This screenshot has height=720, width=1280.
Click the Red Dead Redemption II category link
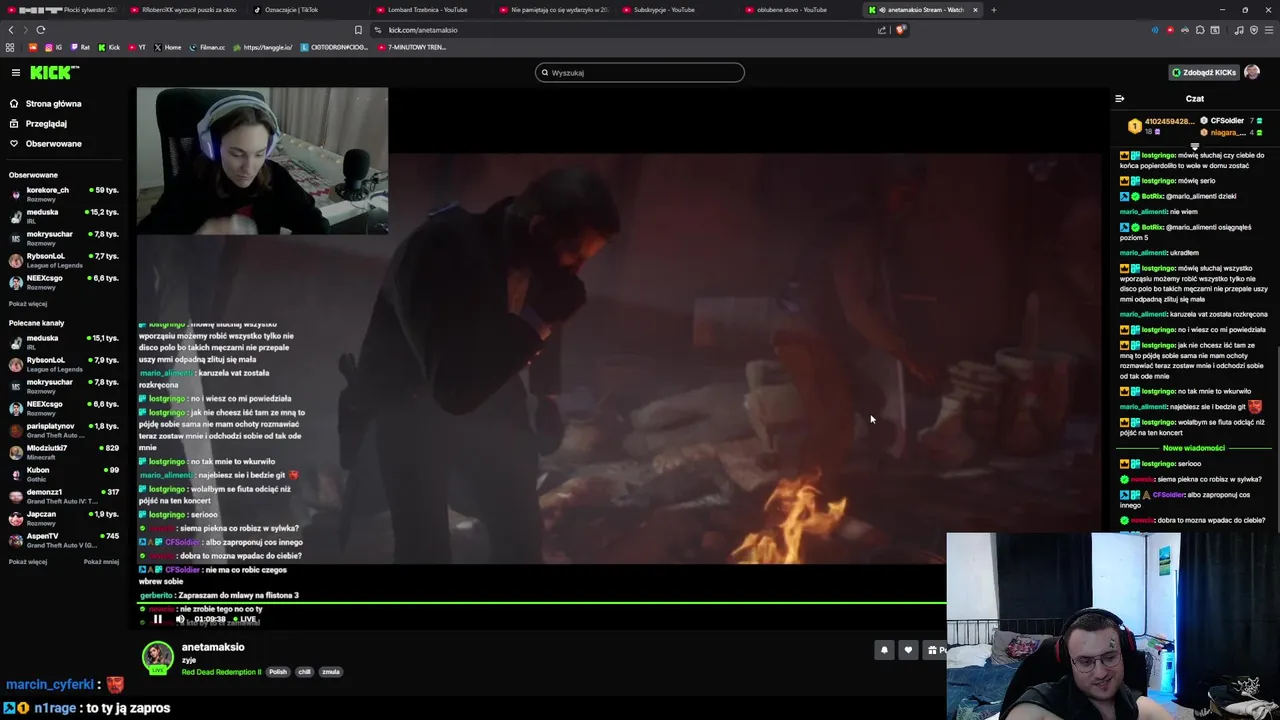(x=221, y=672)
